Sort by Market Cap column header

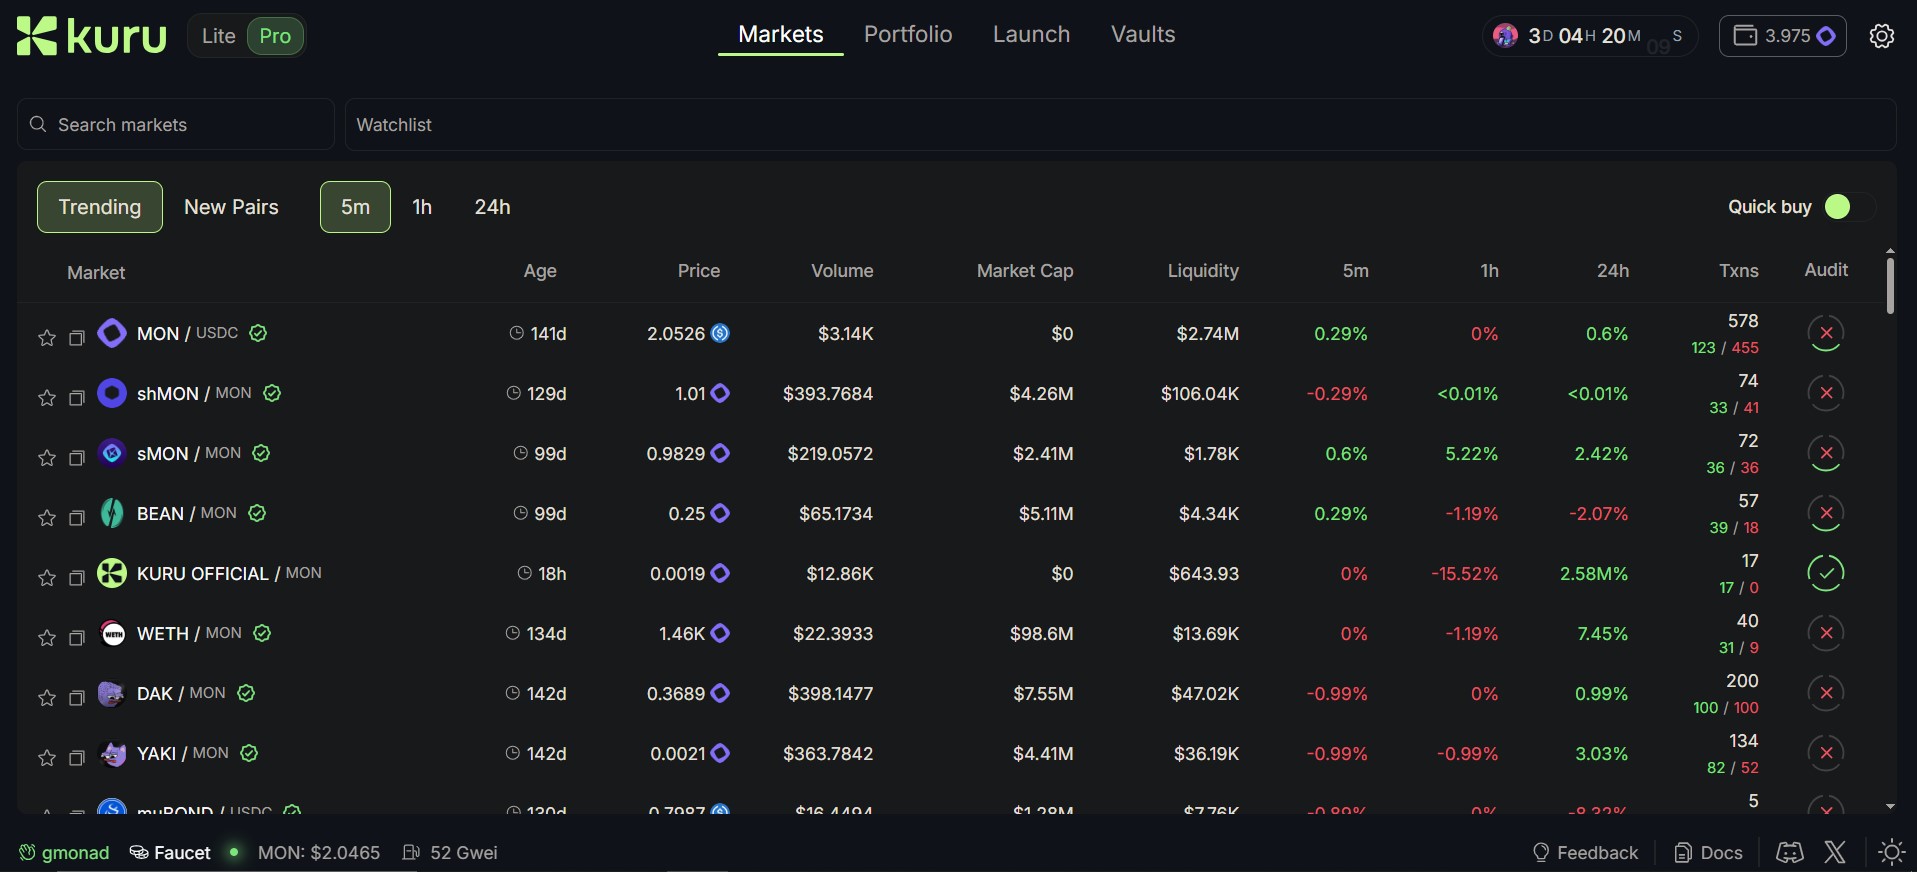1025,271
